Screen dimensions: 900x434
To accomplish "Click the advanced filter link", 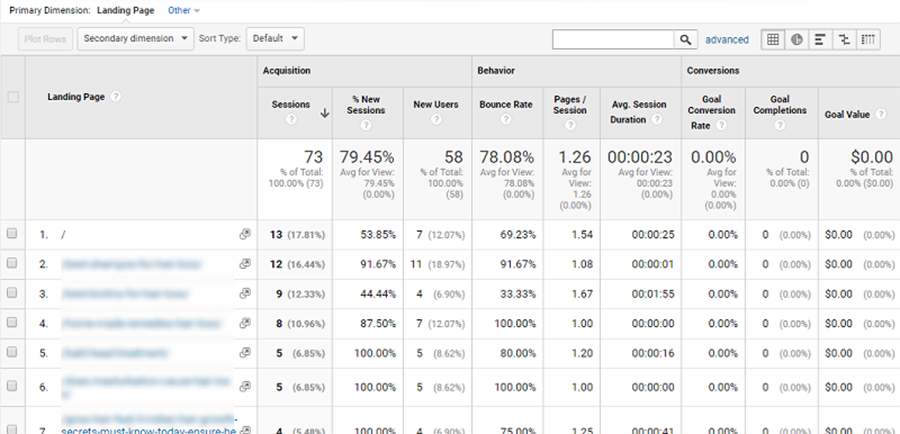I will click(x=726, y=39).
